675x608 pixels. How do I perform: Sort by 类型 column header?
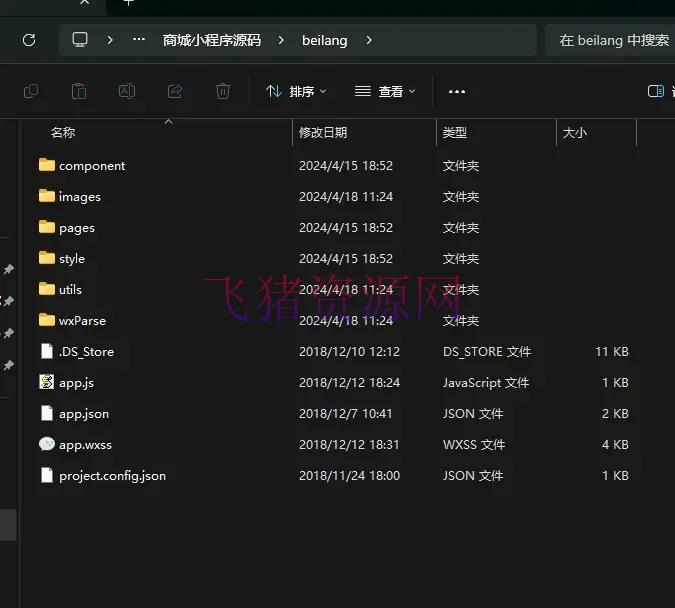click(x=455, y=132)
